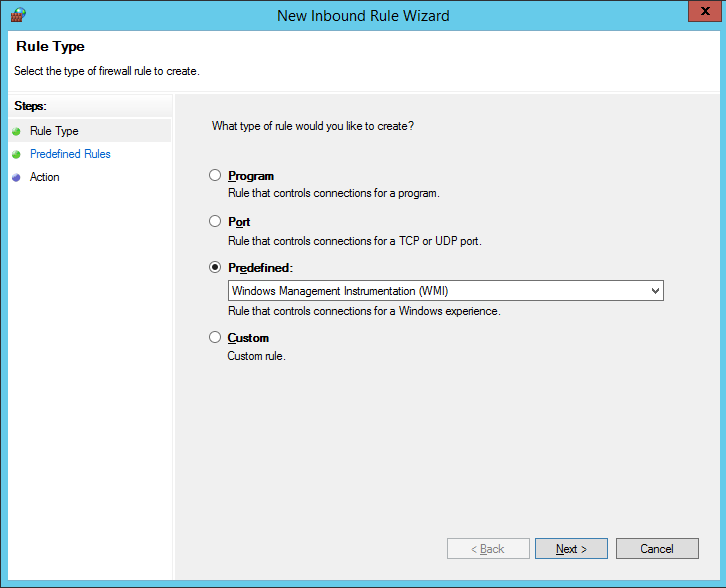The width and height of the screenshot is (726, 588).
Task: Select the Program radio button
Action: coord(215,175)
